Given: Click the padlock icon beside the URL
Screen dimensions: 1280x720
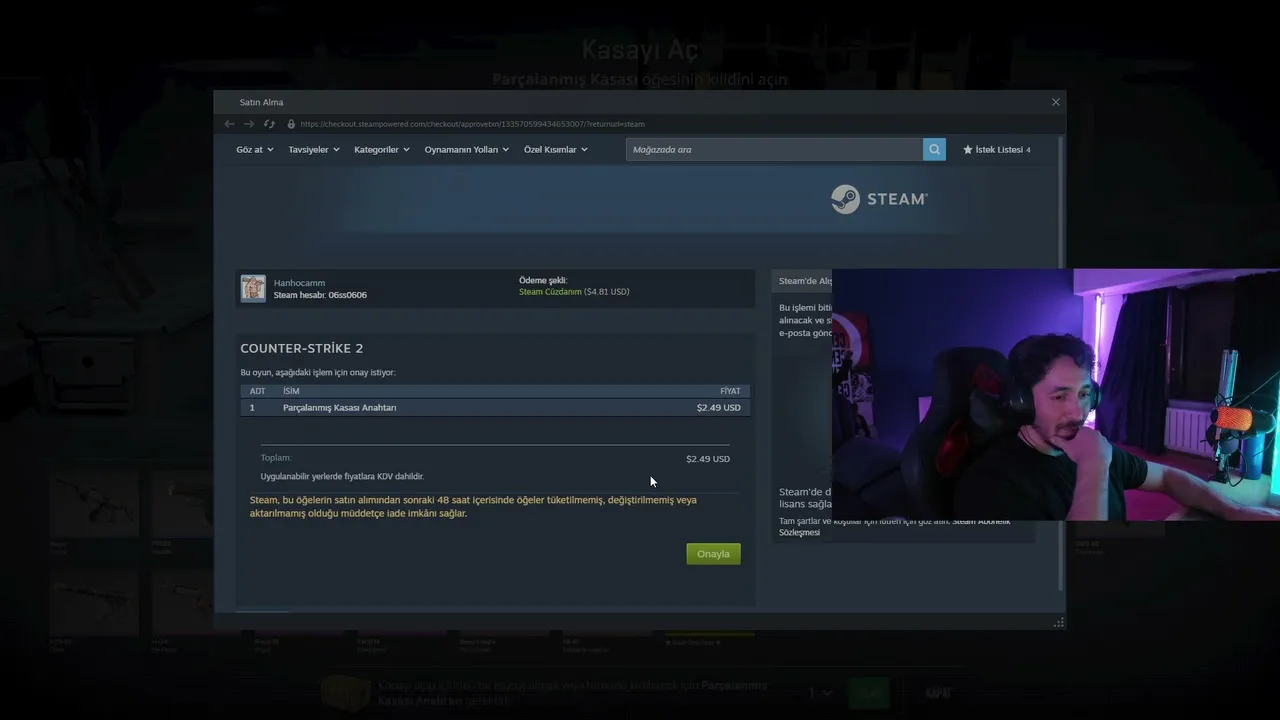Looking at the screenshot, I should pyautogui.click(x=291, y=124).
